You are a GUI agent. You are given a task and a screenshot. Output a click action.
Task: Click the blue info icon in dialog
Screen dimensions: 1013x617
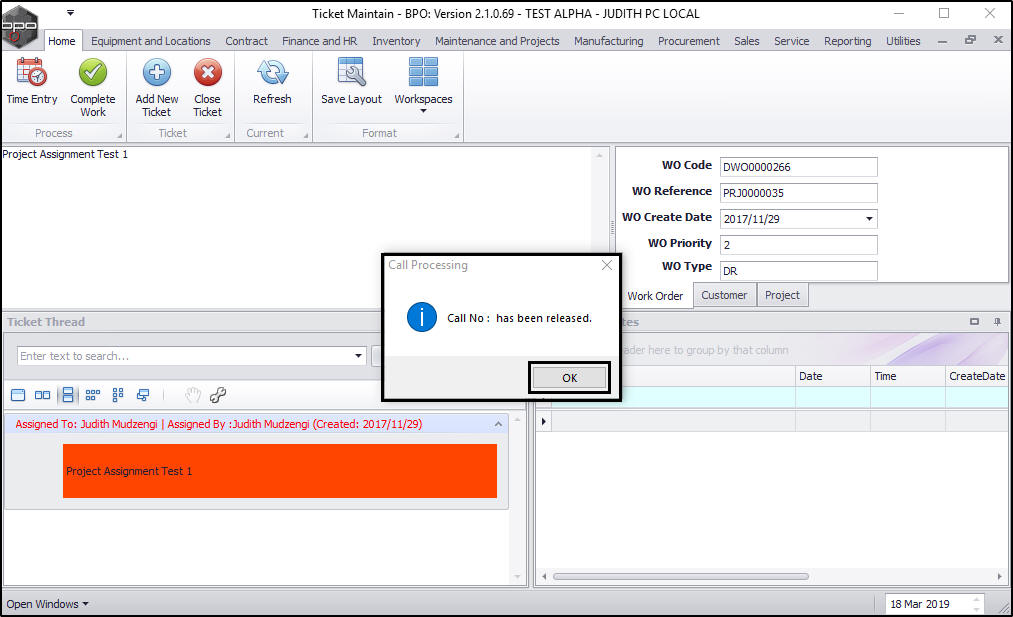coord(422,317)
